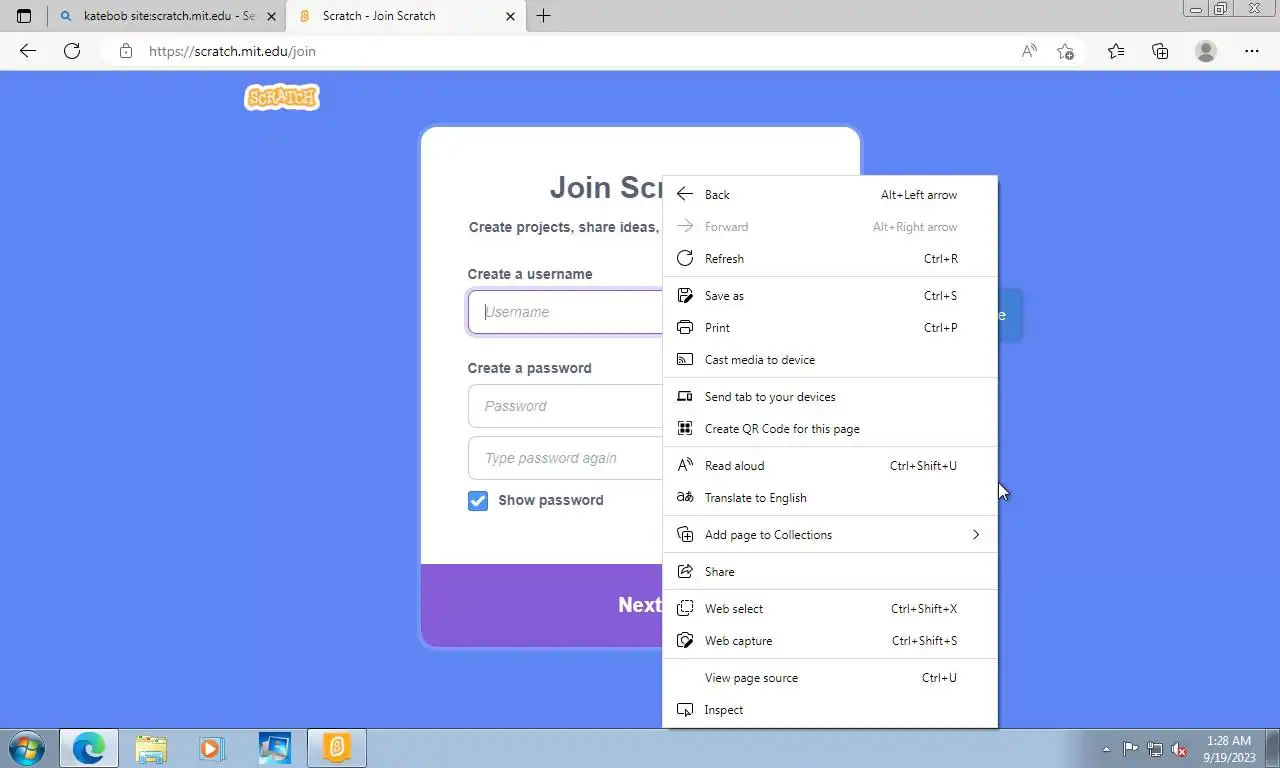Click the network tray icon
1280x768 pixels.
(1155, 749)
